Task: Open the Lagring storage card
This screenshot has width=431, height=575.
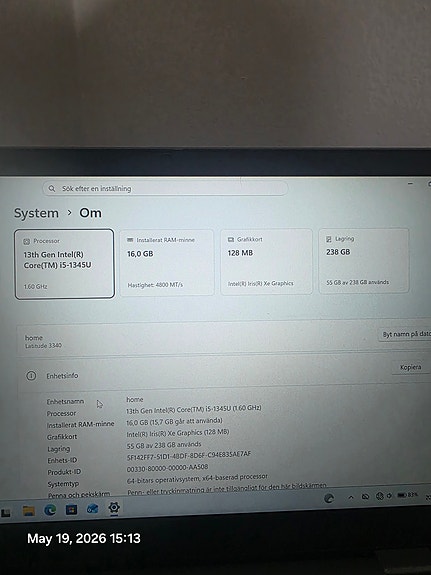Action: [x=364, y=260]
